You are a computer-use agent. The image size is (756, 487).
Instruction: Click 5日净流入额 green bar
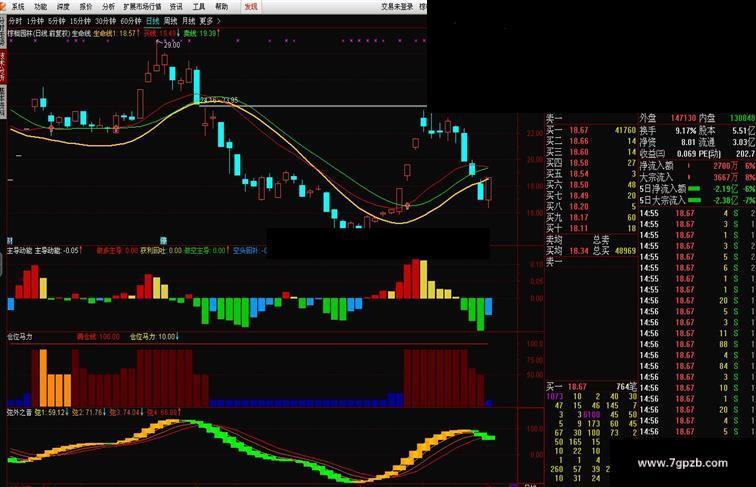[x=694, y=189]
